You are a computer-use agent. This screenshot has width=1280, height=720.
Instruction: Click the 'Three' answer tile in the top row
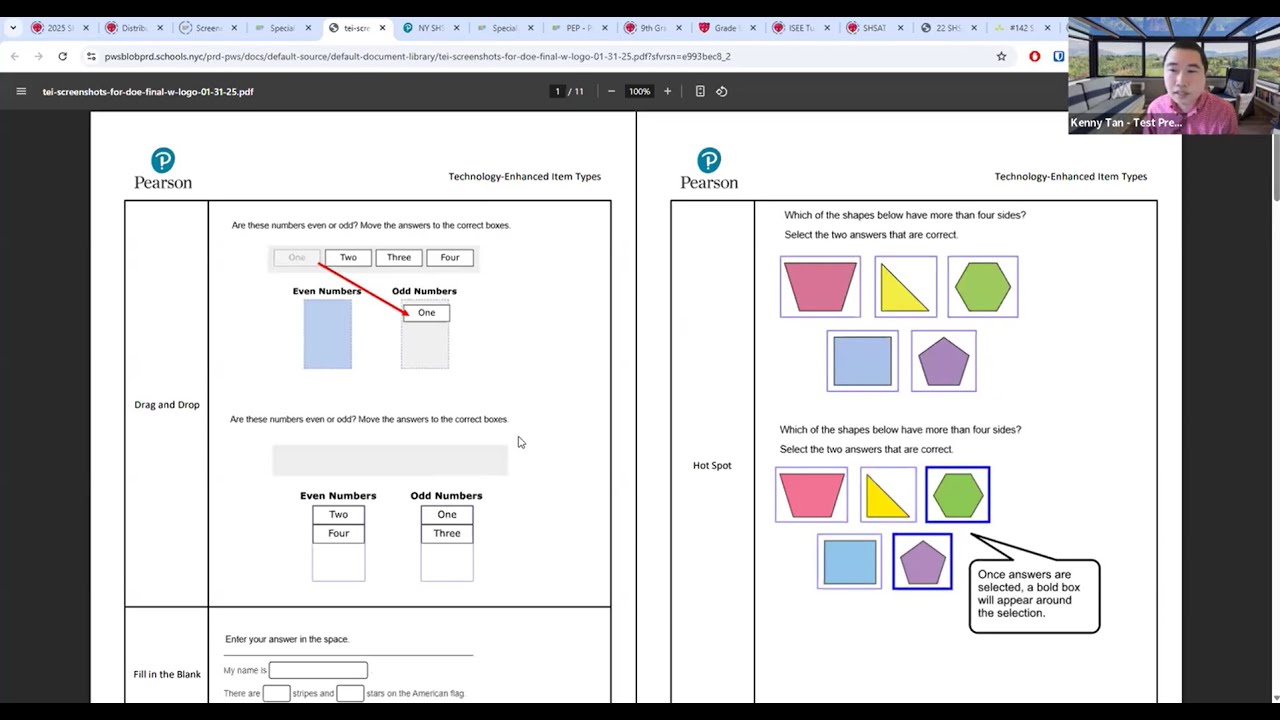399,257
